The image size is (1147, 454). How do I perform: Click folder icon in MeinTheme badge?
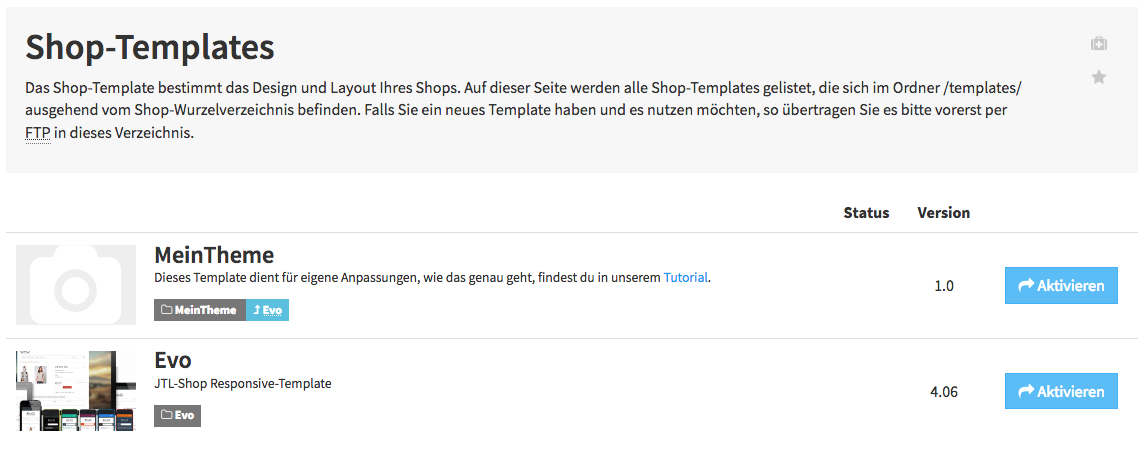pos(166,310)
